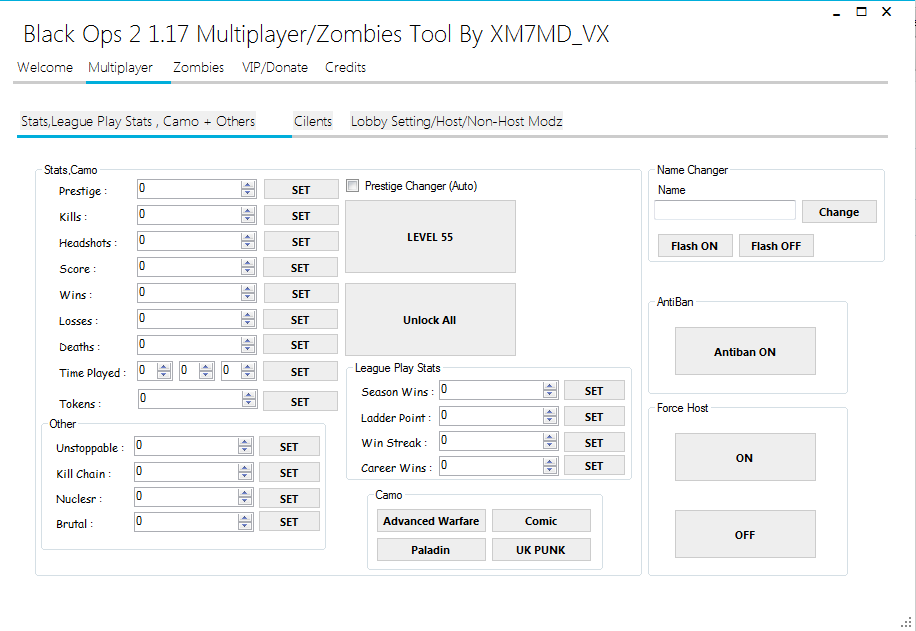Apply Comic camo
Viewport: 916px width, 631px height.
pos(541,521)
